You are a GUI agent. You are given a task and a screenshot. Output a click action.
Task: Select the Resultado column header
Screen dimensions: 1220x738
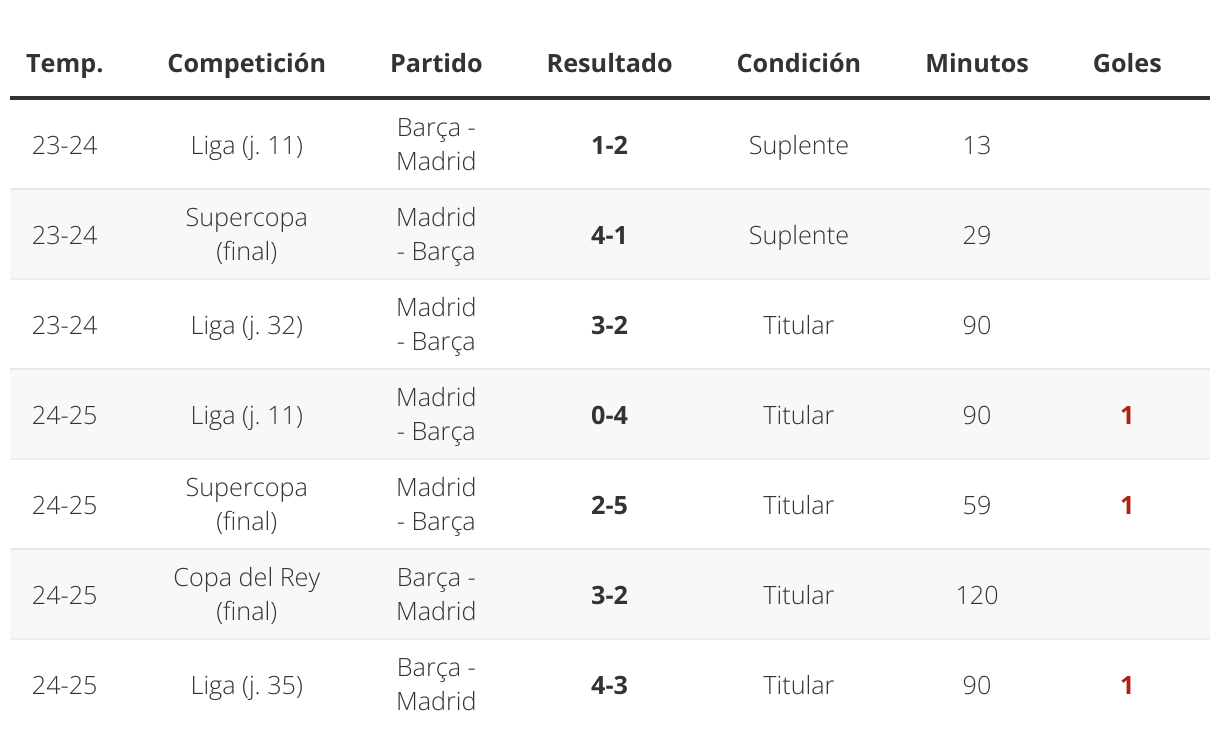609,63
